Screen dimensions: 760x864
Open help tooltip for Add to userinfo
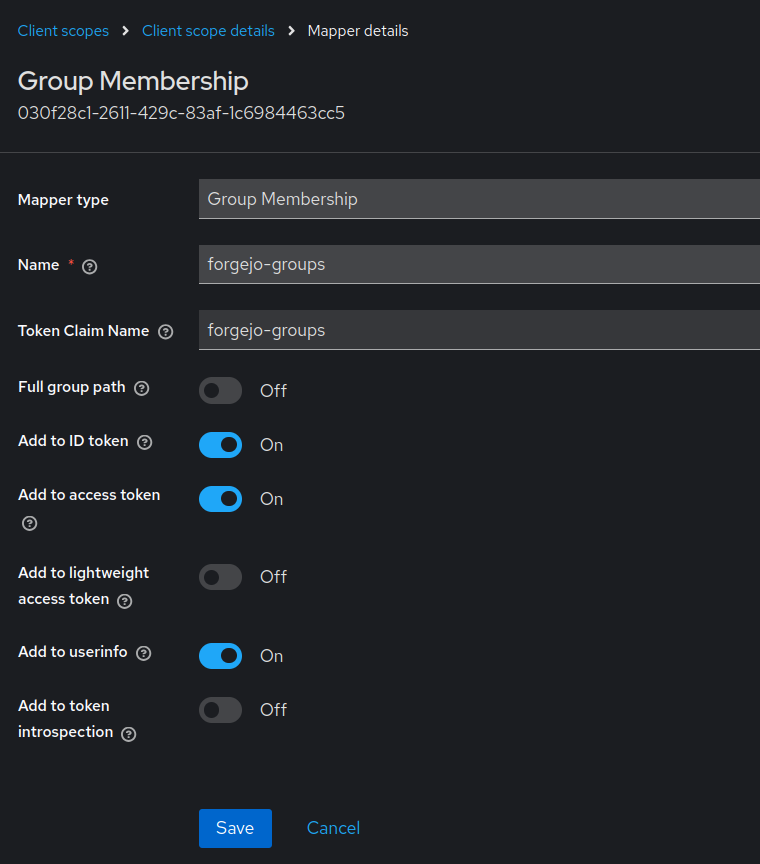pos(144,653)
